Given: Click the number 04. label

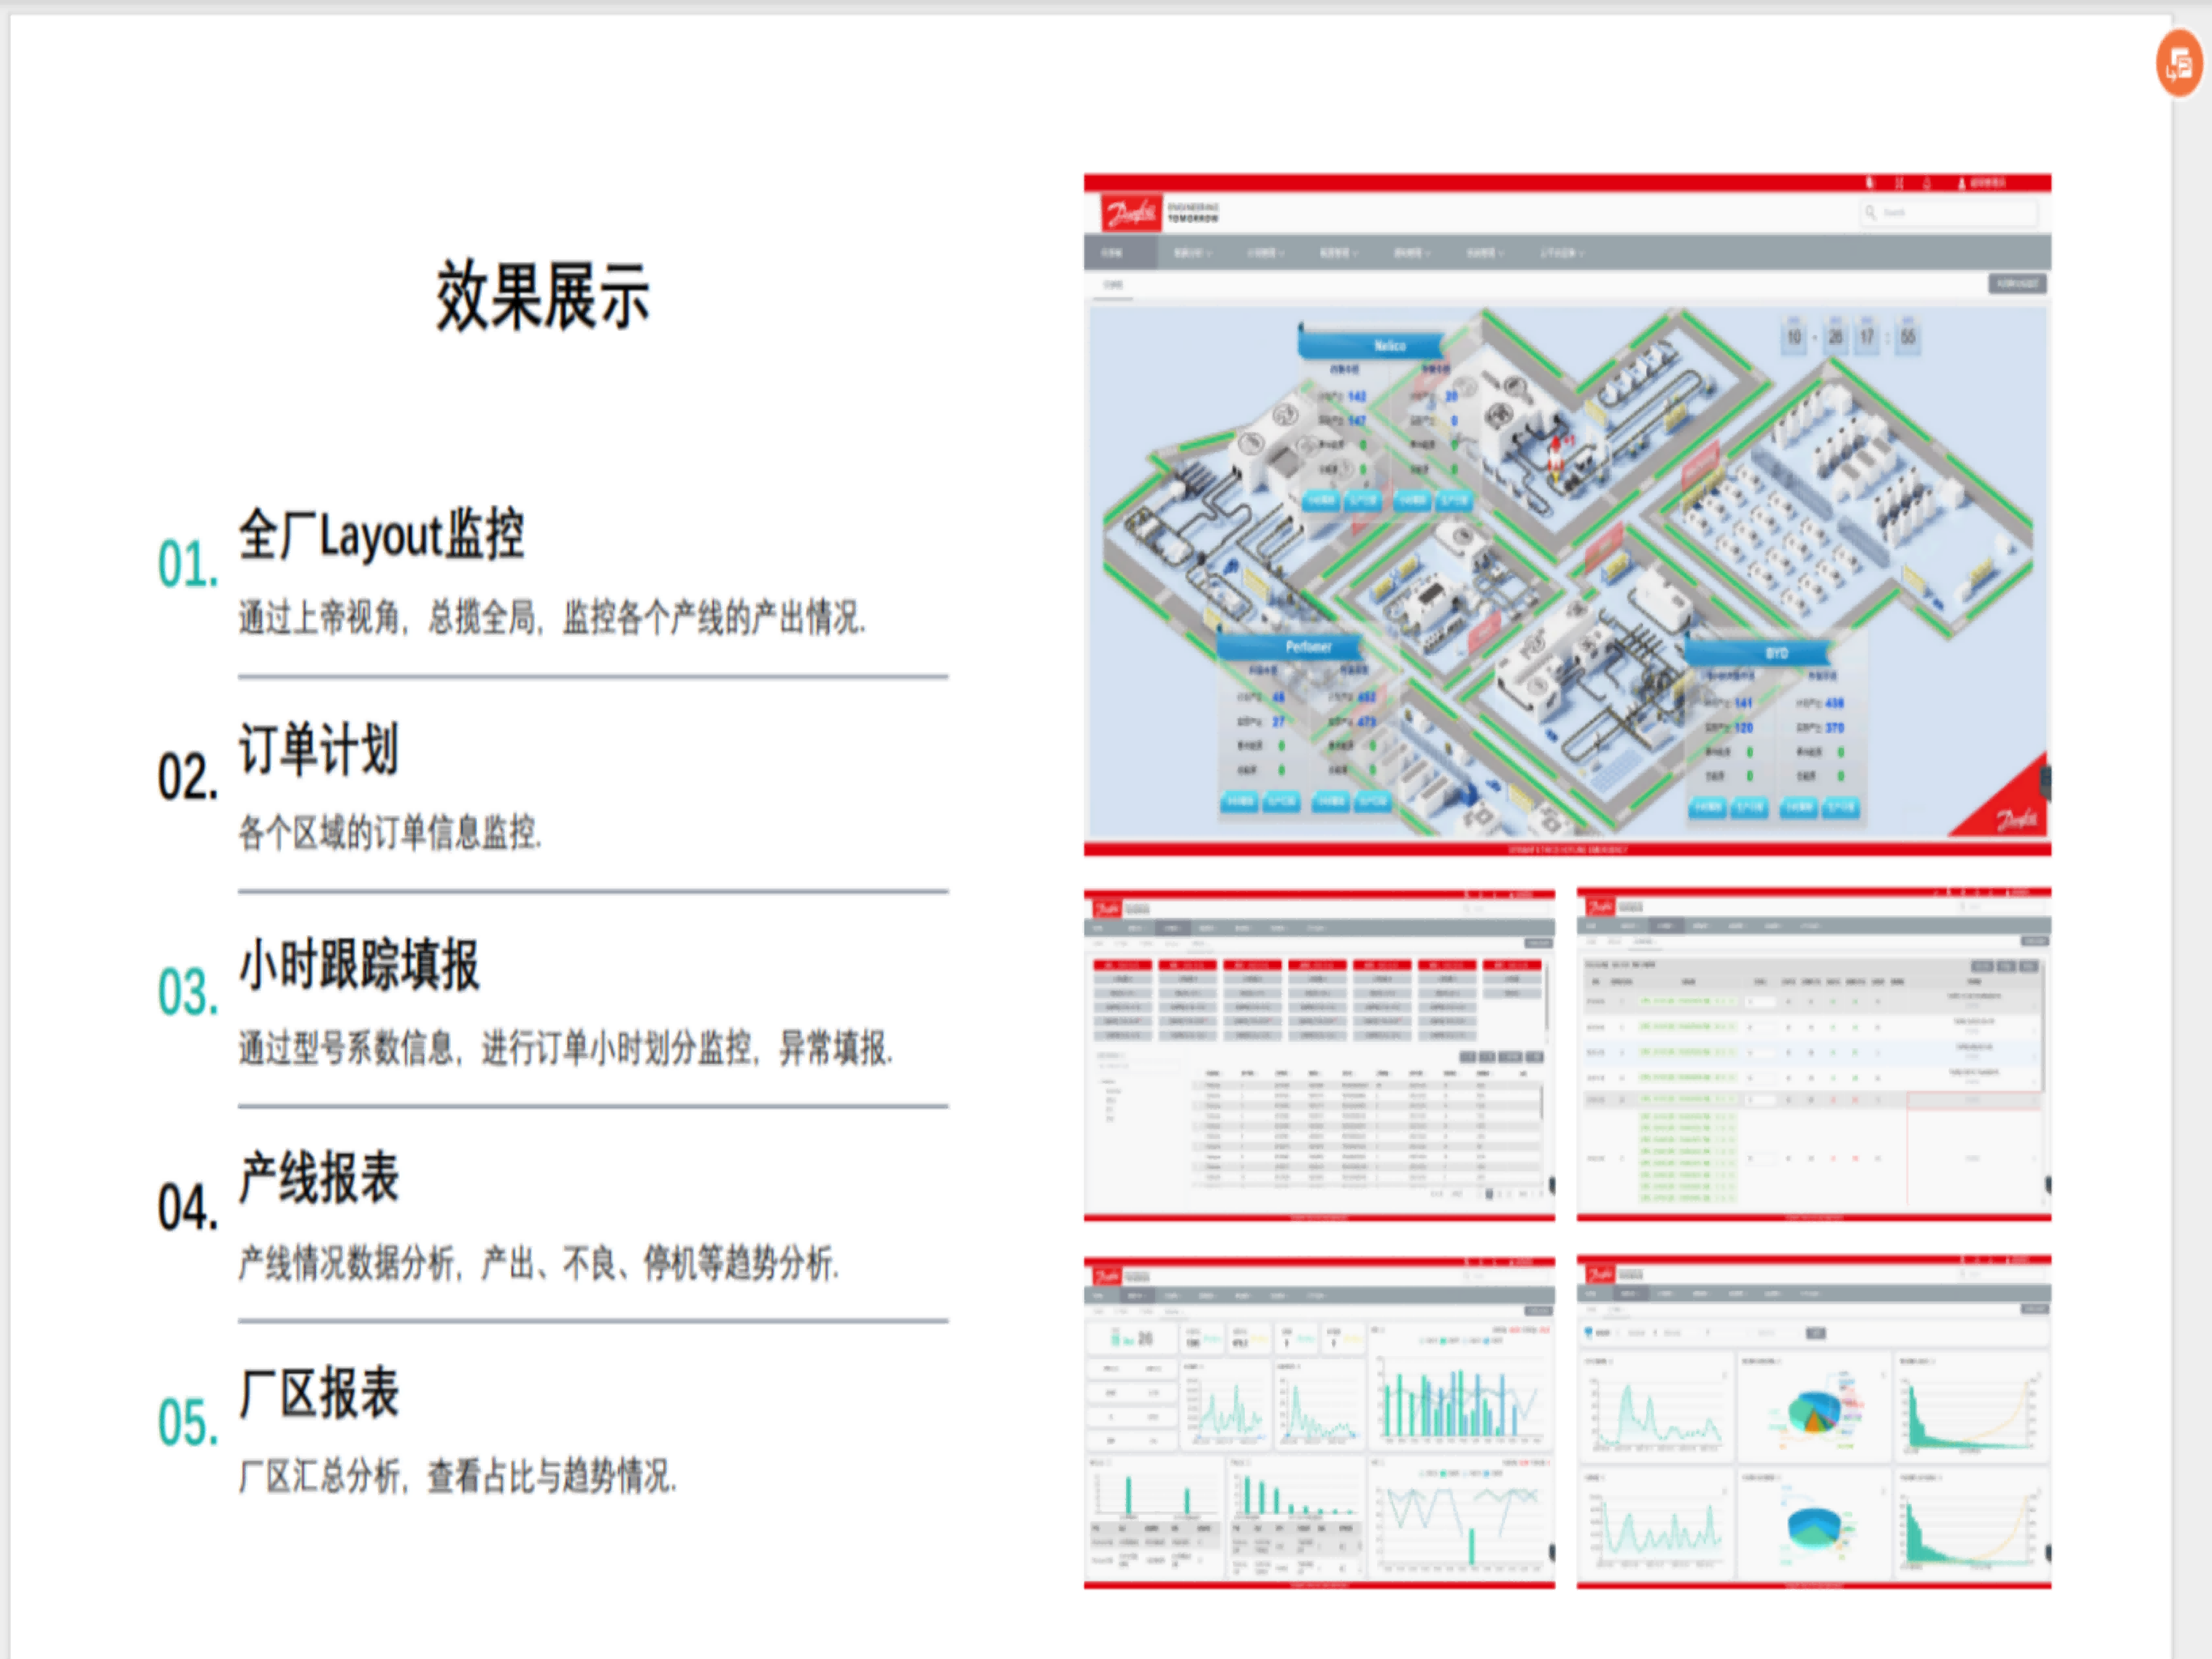Looking at the screenshot, I should coord(188,1207).
